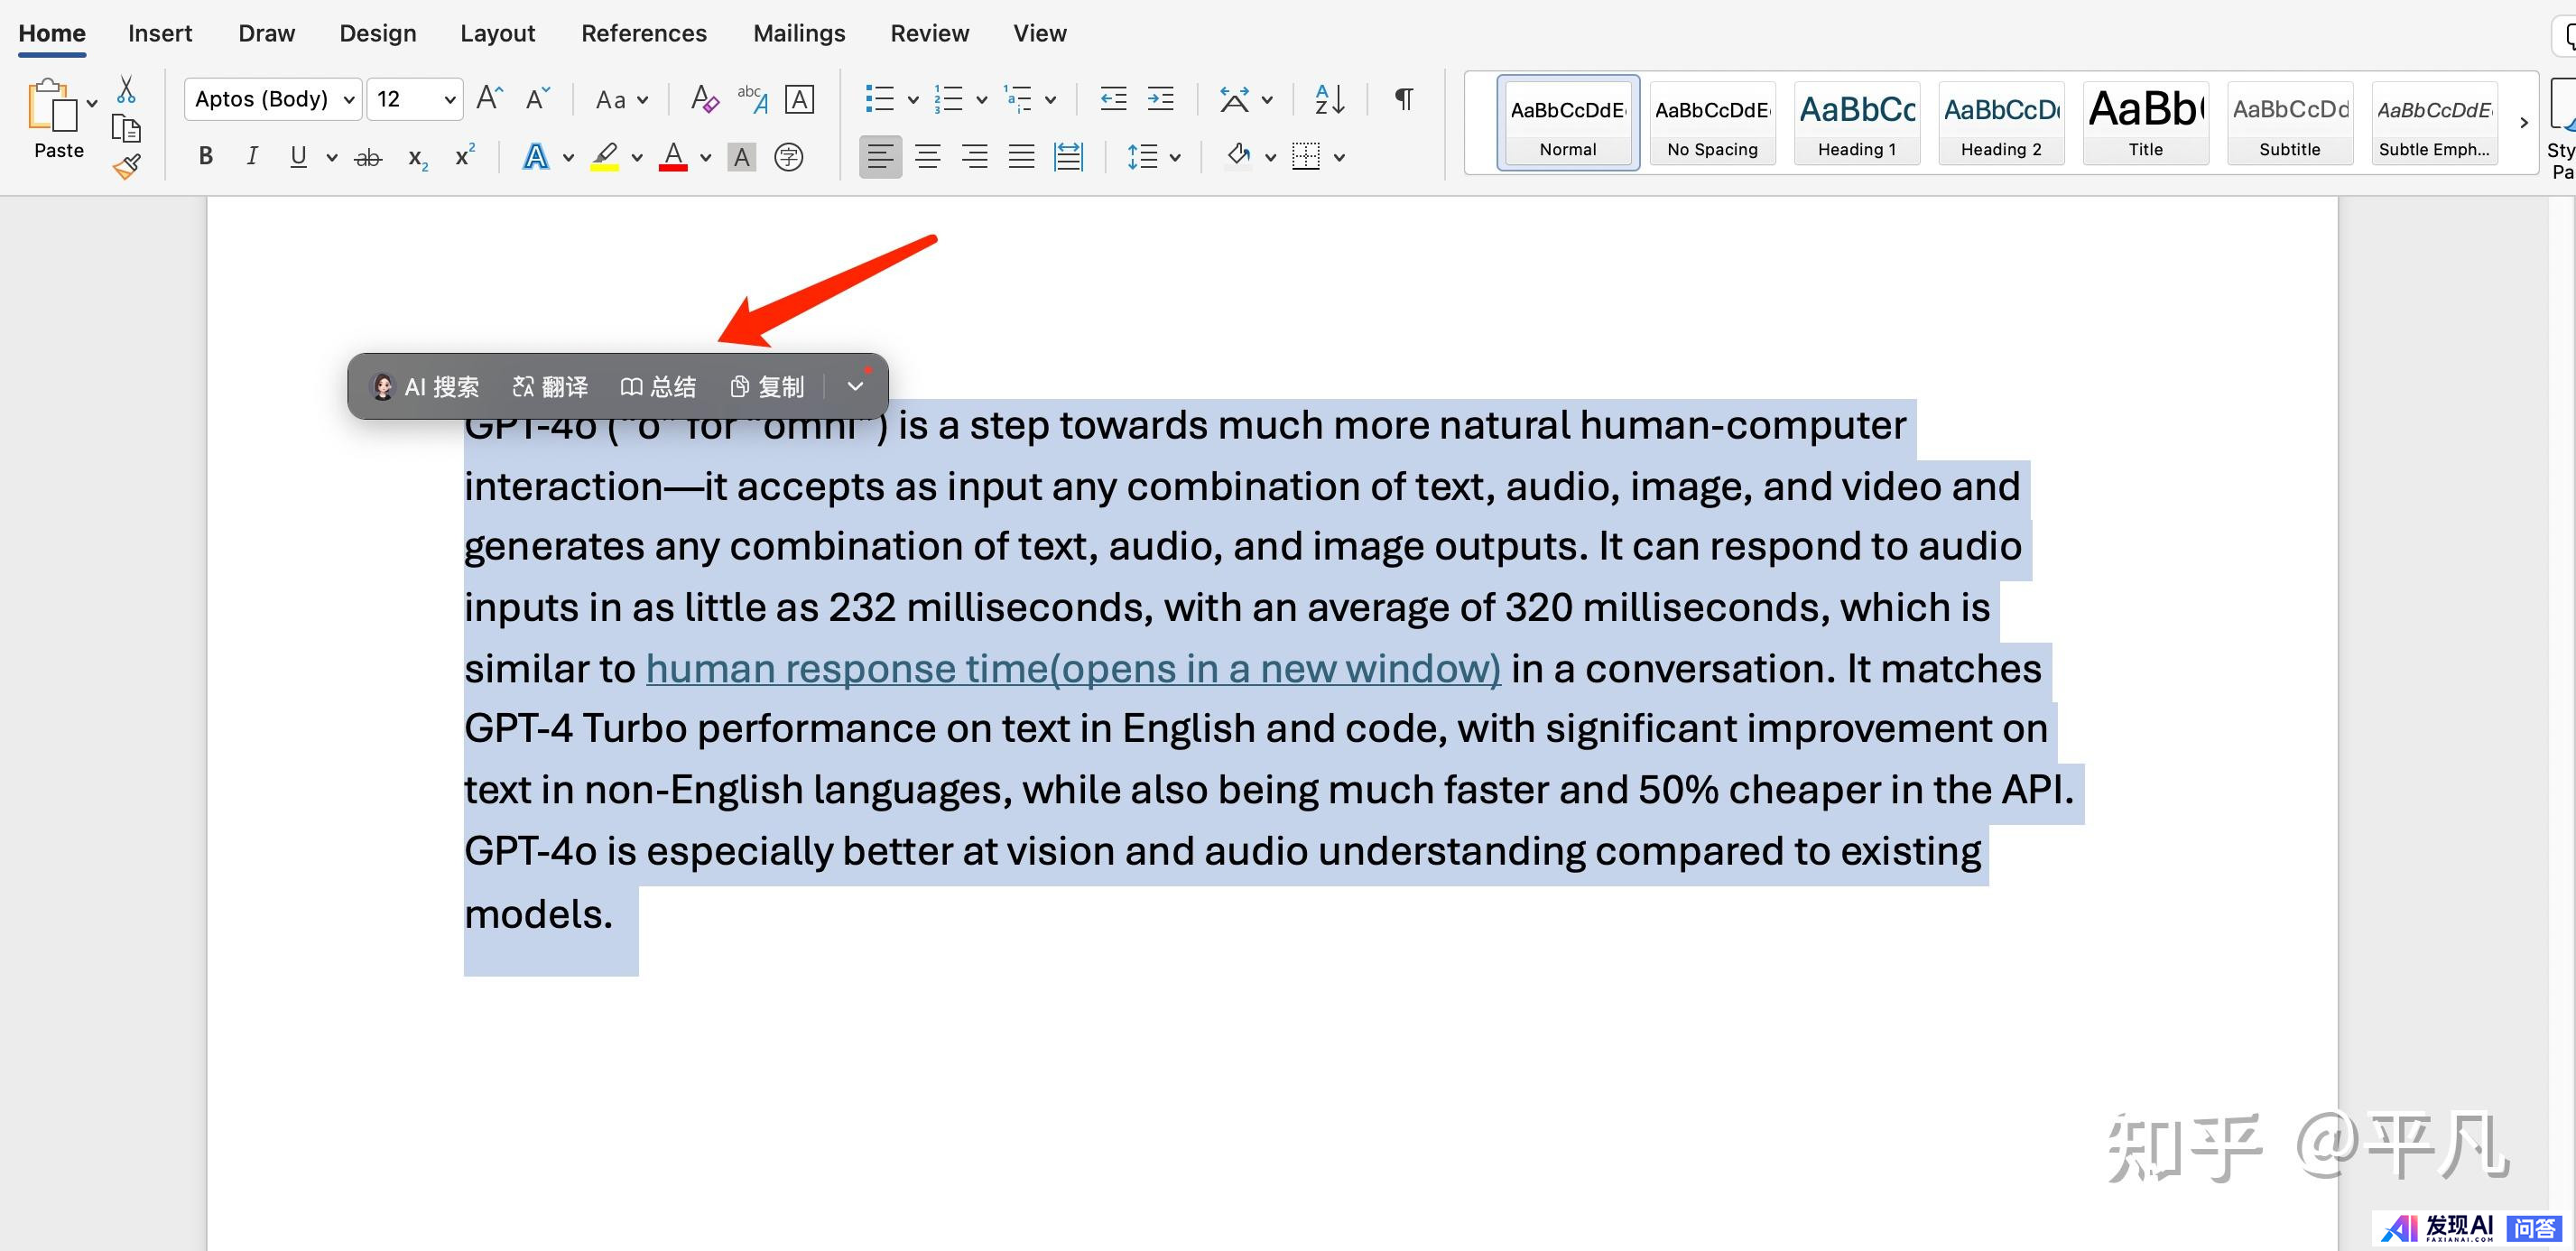Toggle paragraph marks display
This screenshot has width=2576, height=1251.
1404,99
